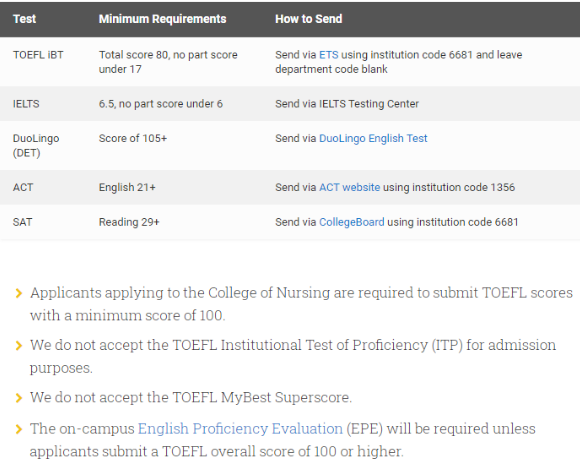Click the Minimum Requirements column header

(162, 19)
